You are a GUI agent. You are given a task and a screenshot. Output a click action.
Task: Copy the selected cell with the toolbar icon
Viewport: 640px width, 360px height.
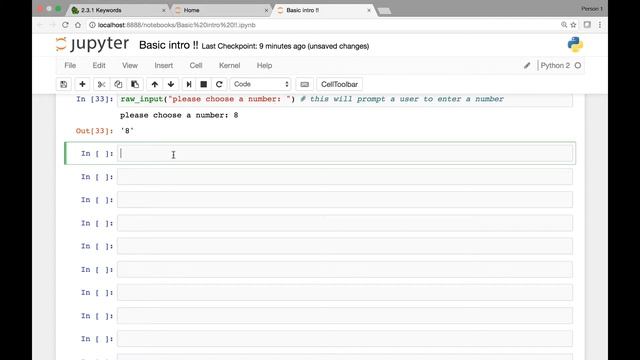click(x=118, y=84)
